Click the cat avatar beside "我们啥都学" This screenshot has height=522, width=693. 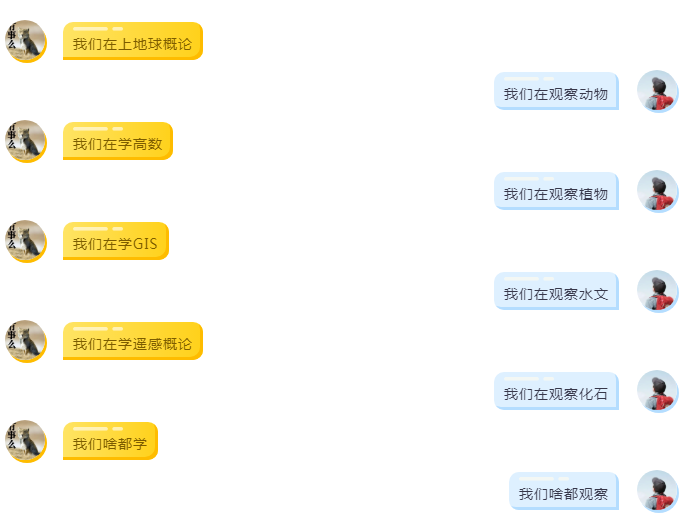click(x=26, y=441)
